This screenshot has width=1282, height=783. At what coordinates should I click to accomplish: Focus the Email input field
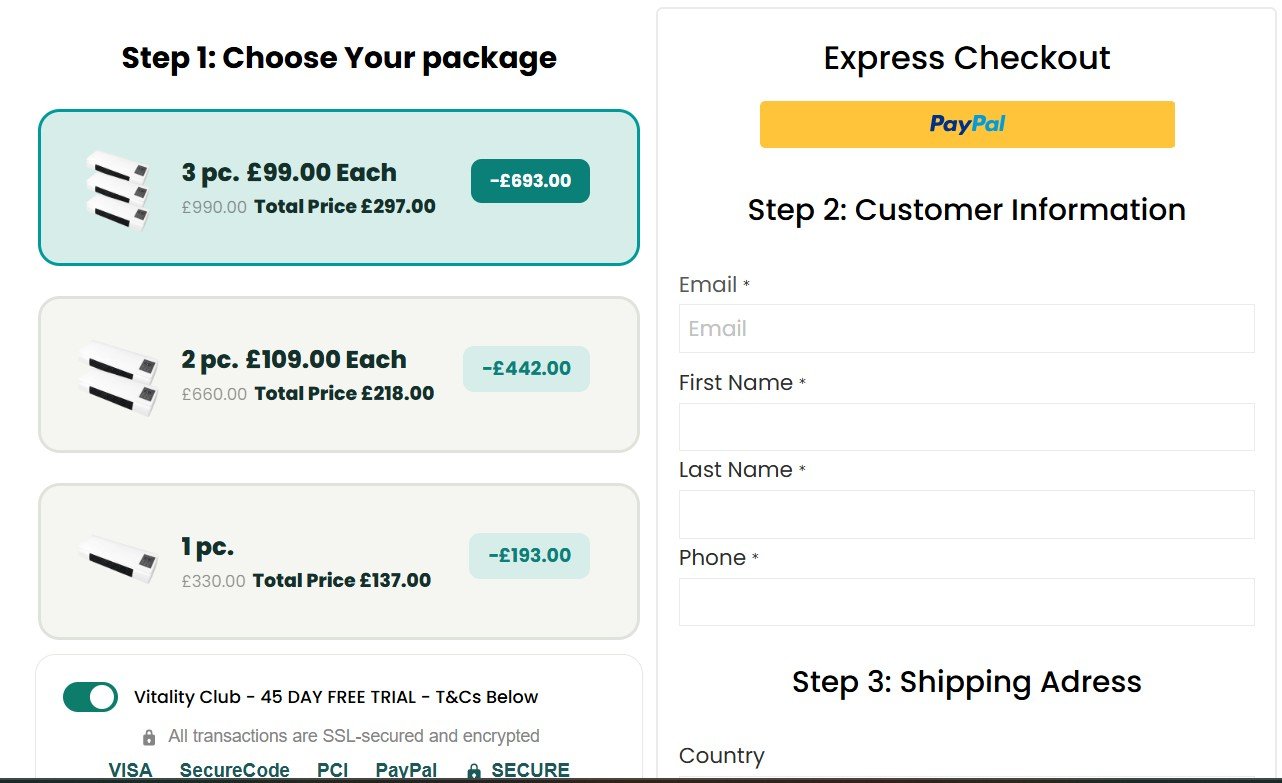tap(966, 328)
